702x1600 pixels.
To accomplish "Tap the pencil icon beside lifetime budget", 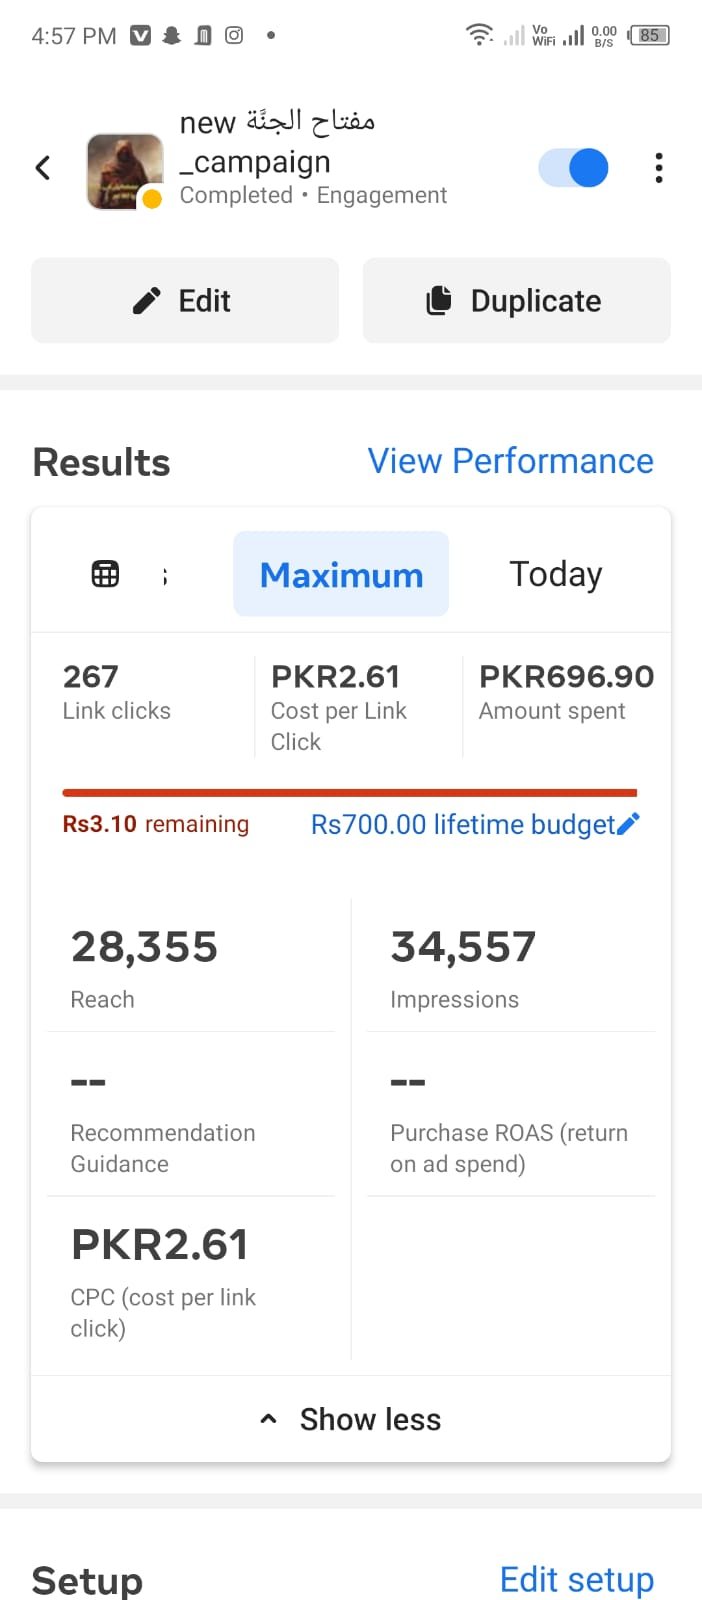I will point(629,824).
